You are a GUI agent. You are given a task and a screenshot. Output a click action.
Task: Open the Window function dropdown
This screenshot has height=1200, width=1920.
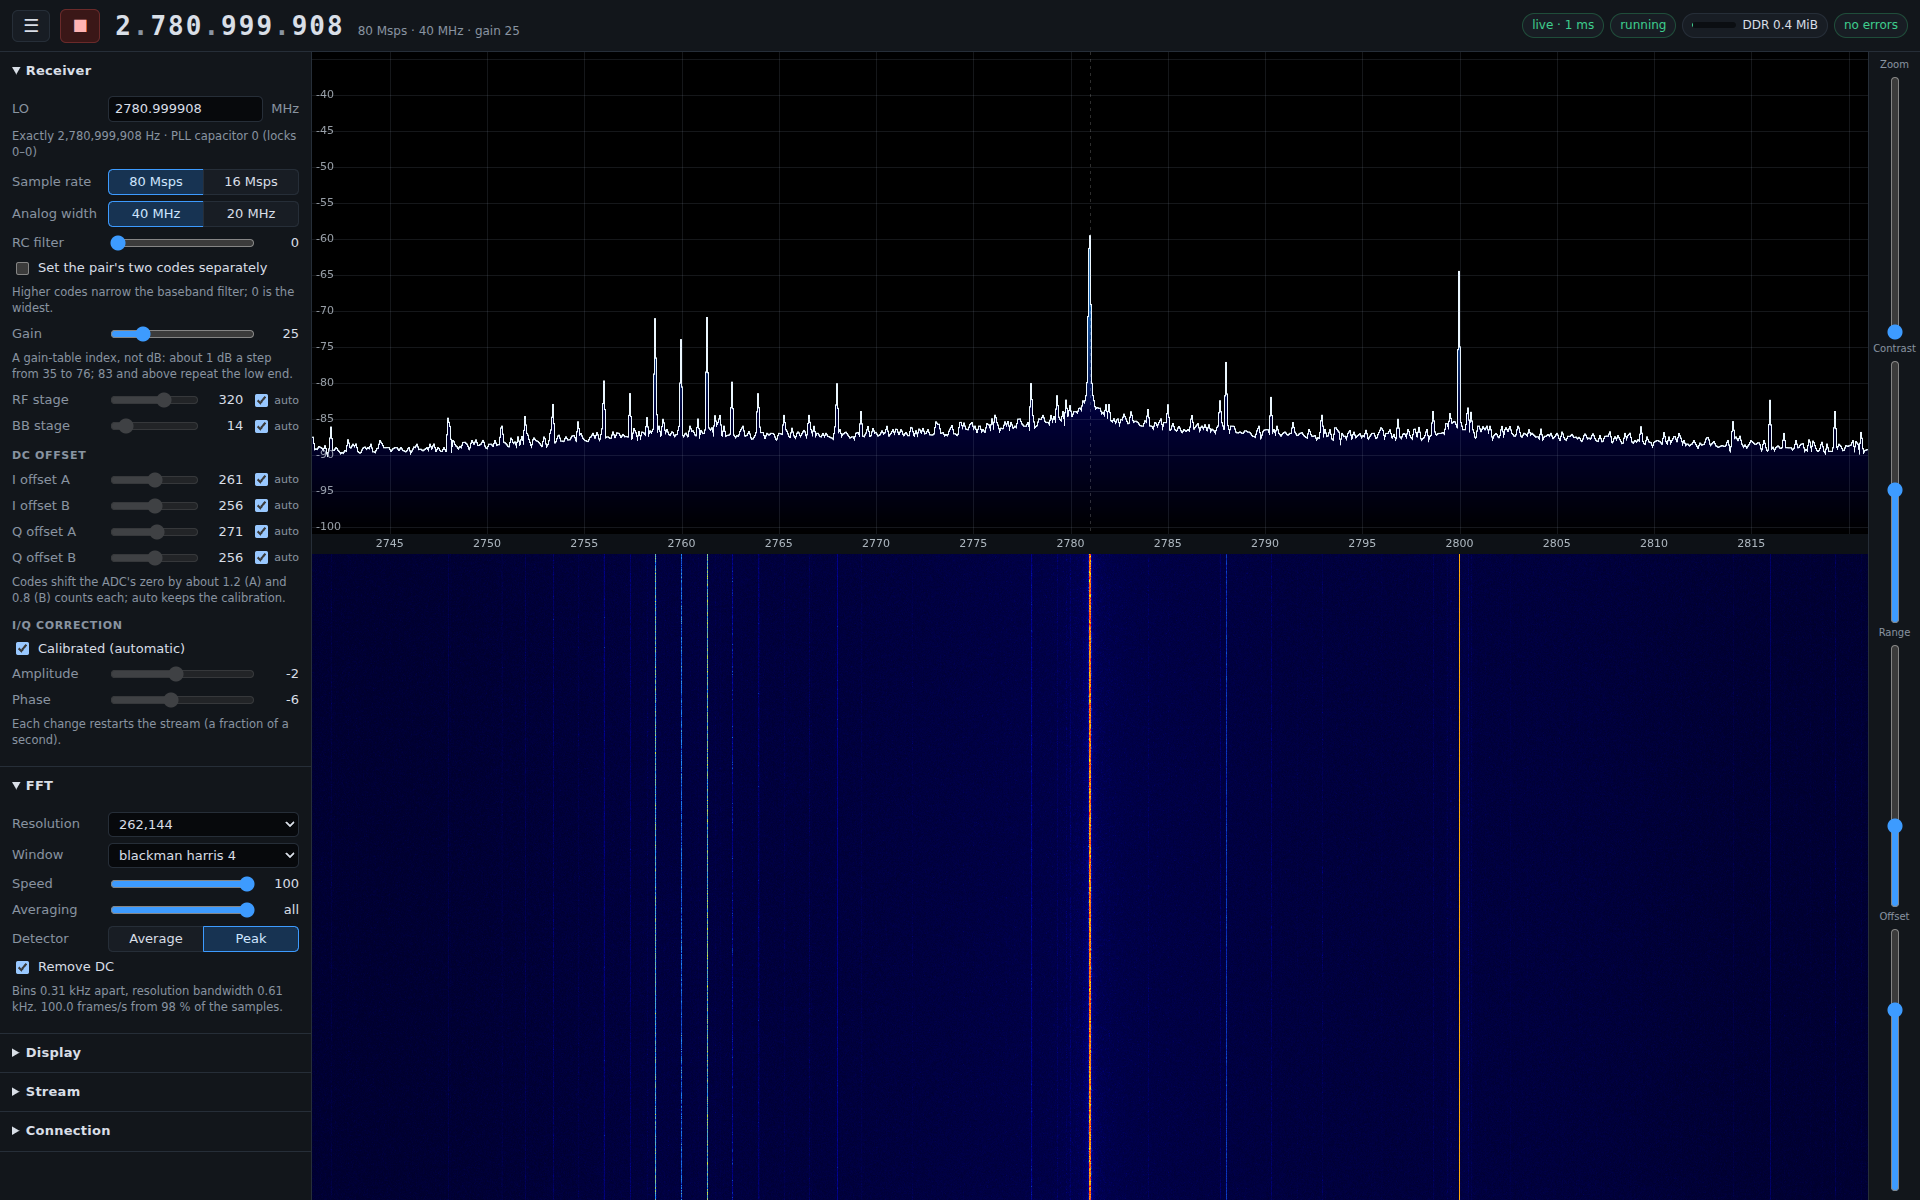tap(203, 856)
